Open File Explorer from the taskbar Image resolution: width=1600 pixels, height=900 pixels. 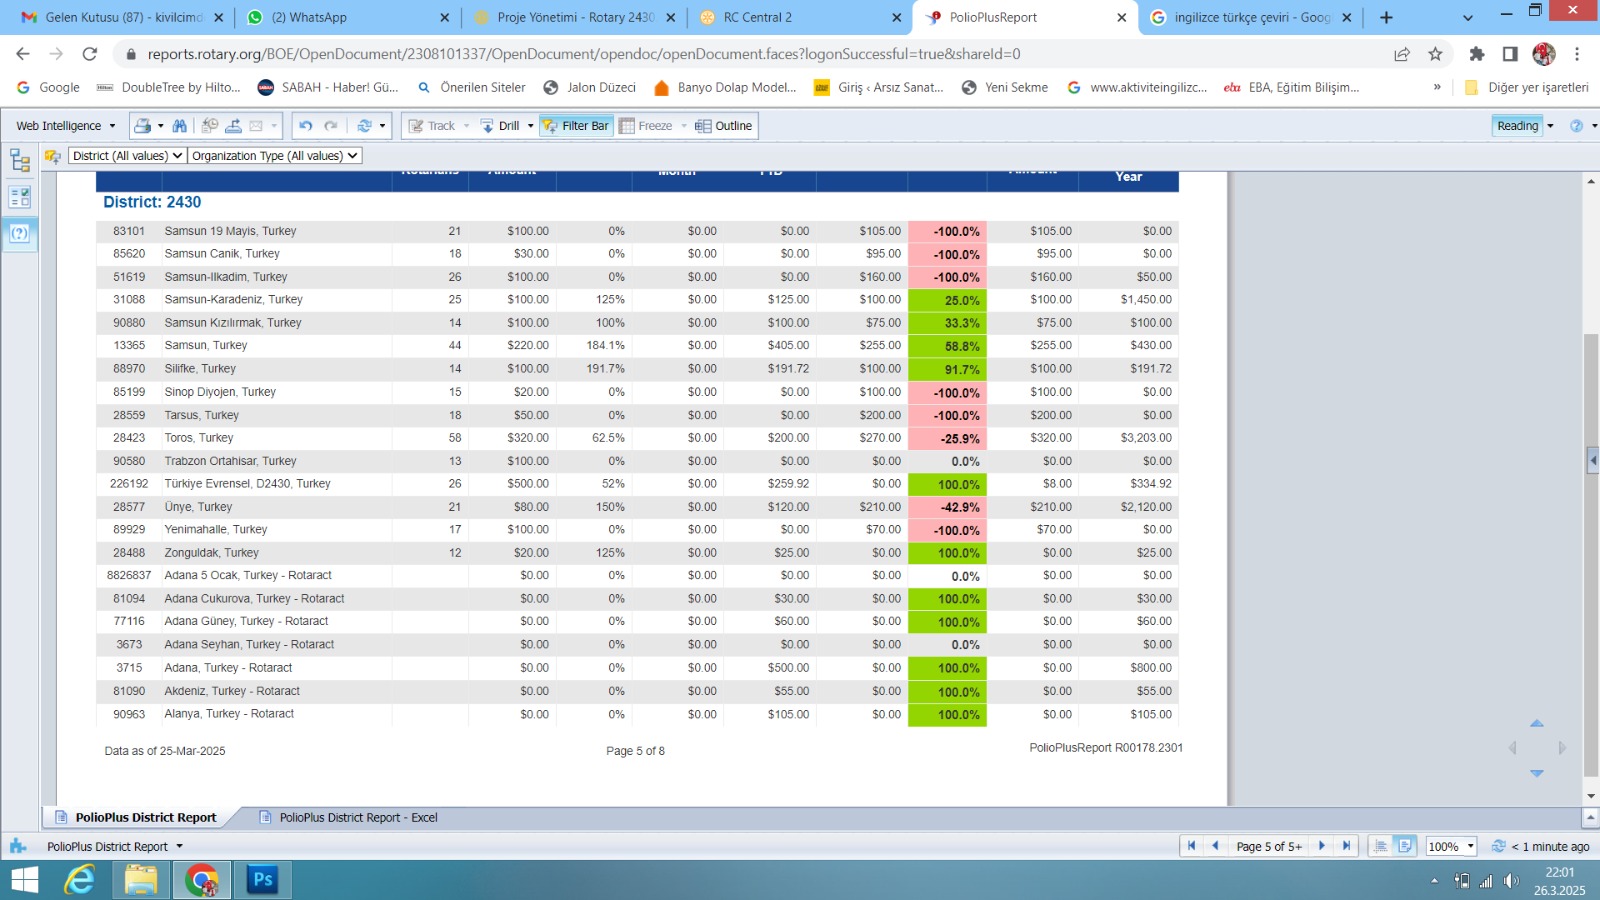(141, 880)
